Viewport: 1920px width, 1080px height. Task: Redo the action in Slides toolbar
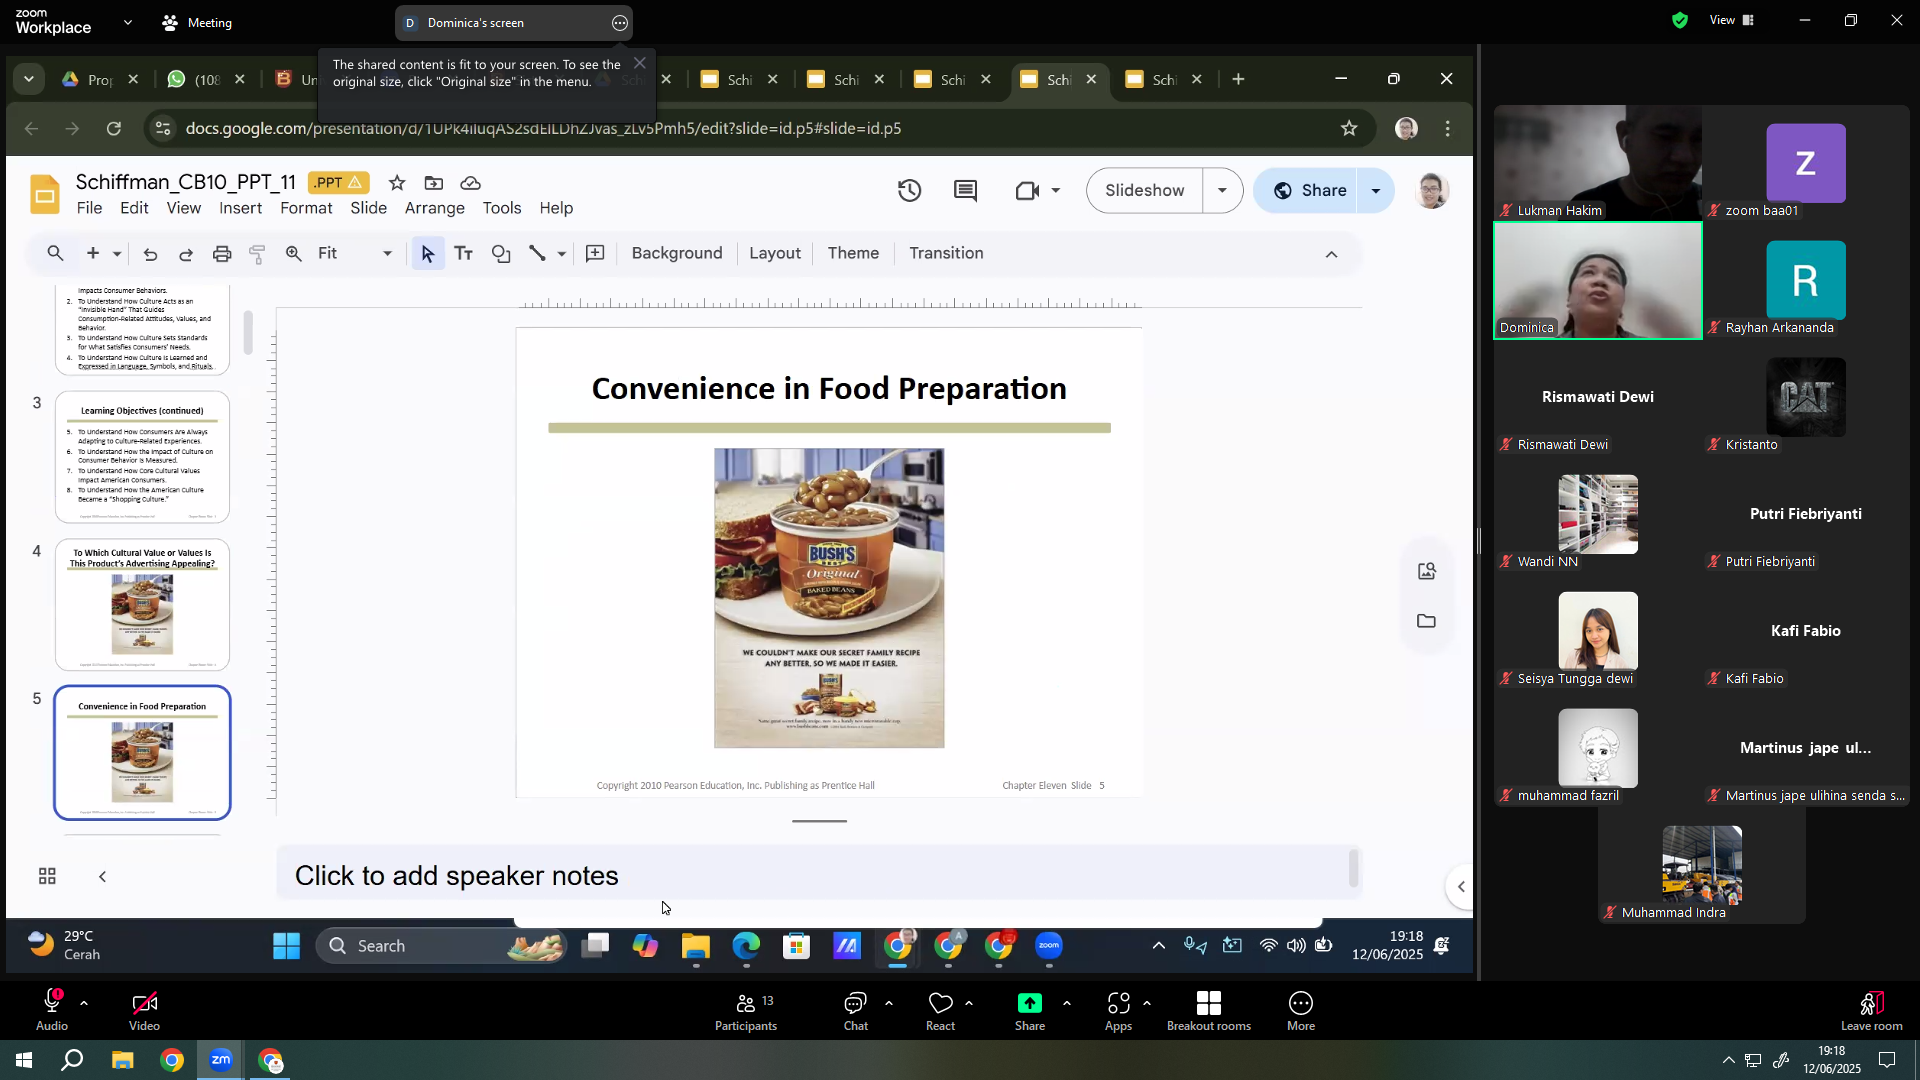186,254
